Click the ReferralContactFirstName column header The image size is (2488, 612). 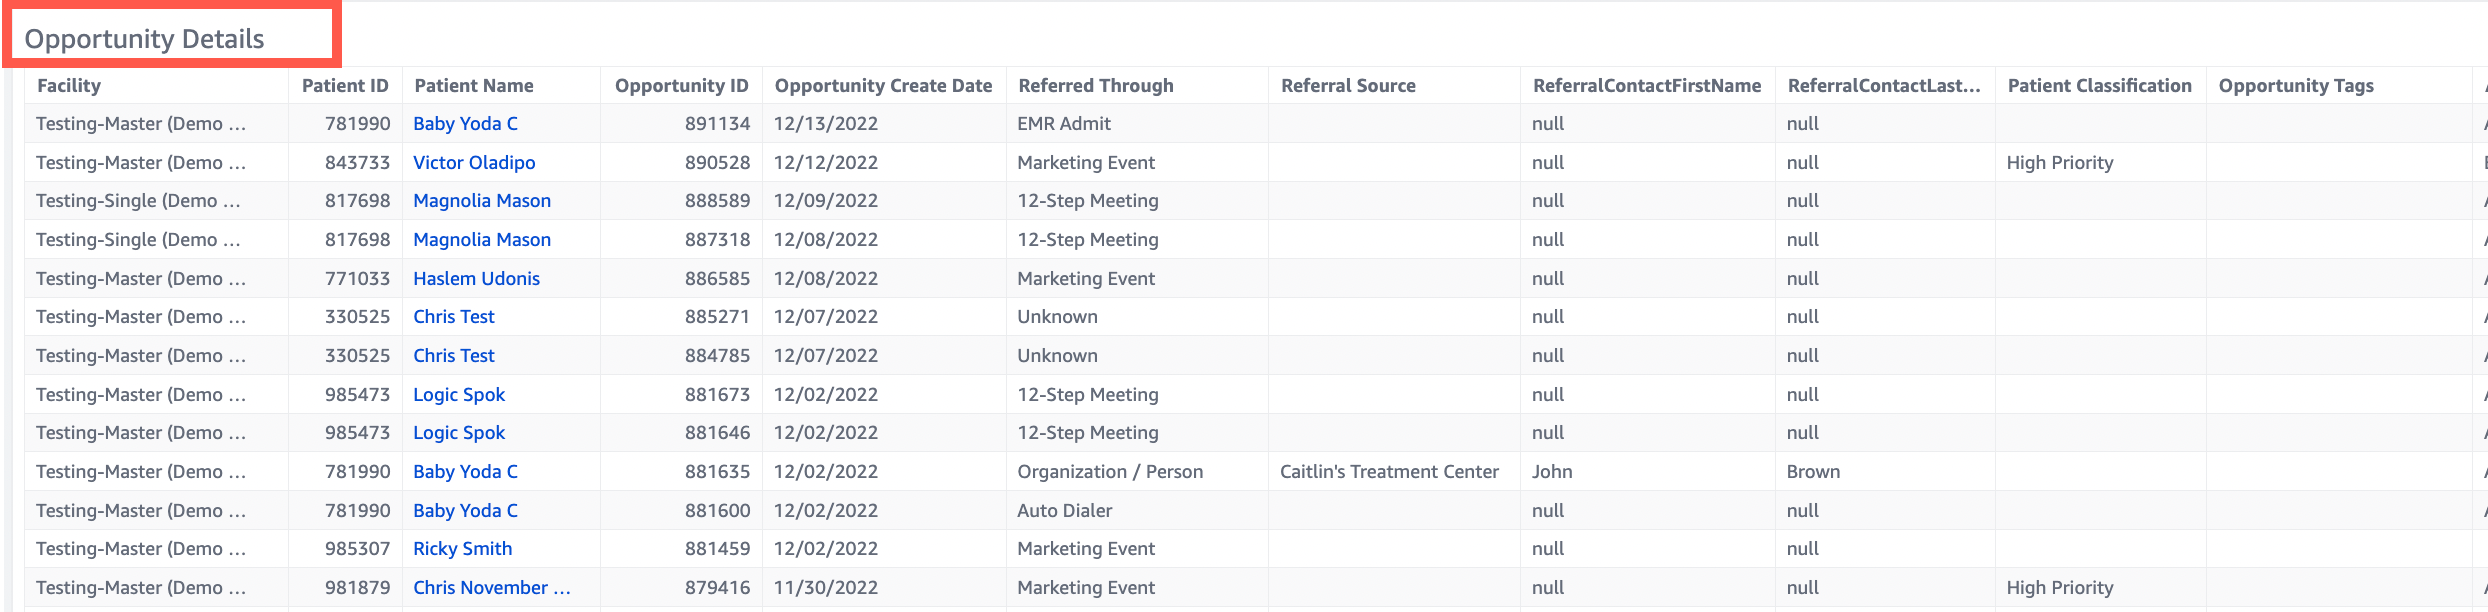click(x=1646, y=86)
